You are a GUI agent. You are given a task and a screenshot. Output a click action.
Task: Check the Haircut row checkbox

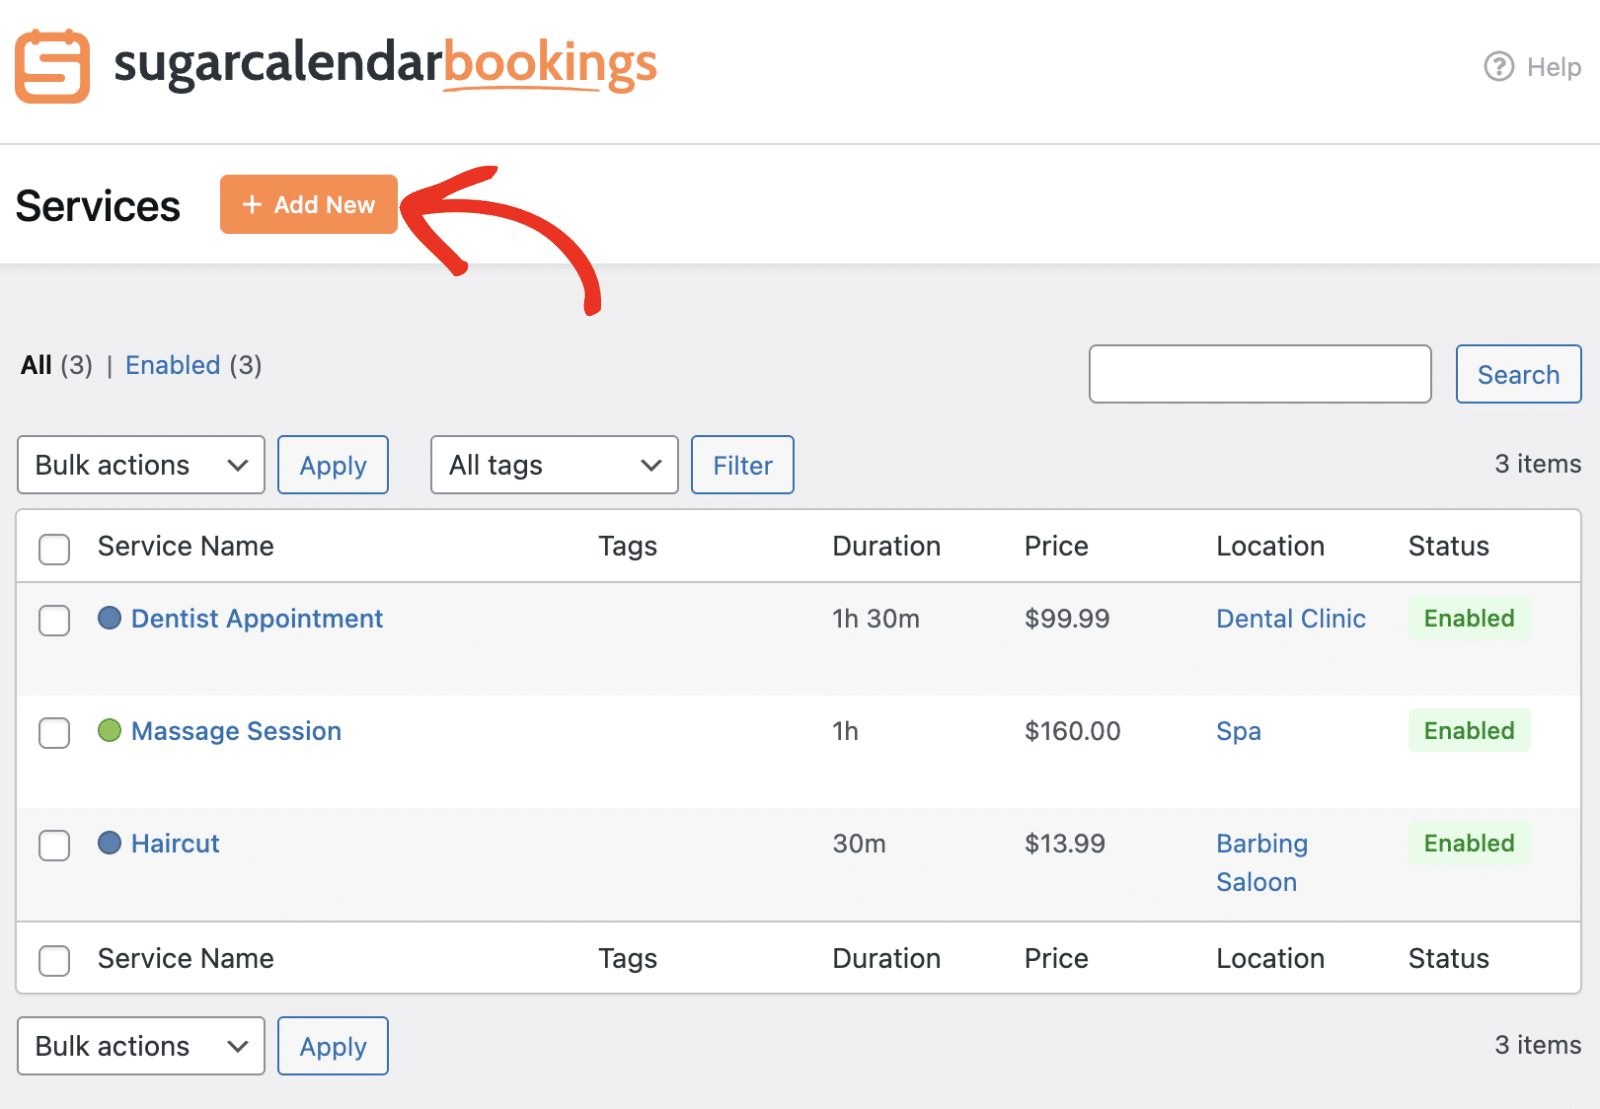click(54, 845)
